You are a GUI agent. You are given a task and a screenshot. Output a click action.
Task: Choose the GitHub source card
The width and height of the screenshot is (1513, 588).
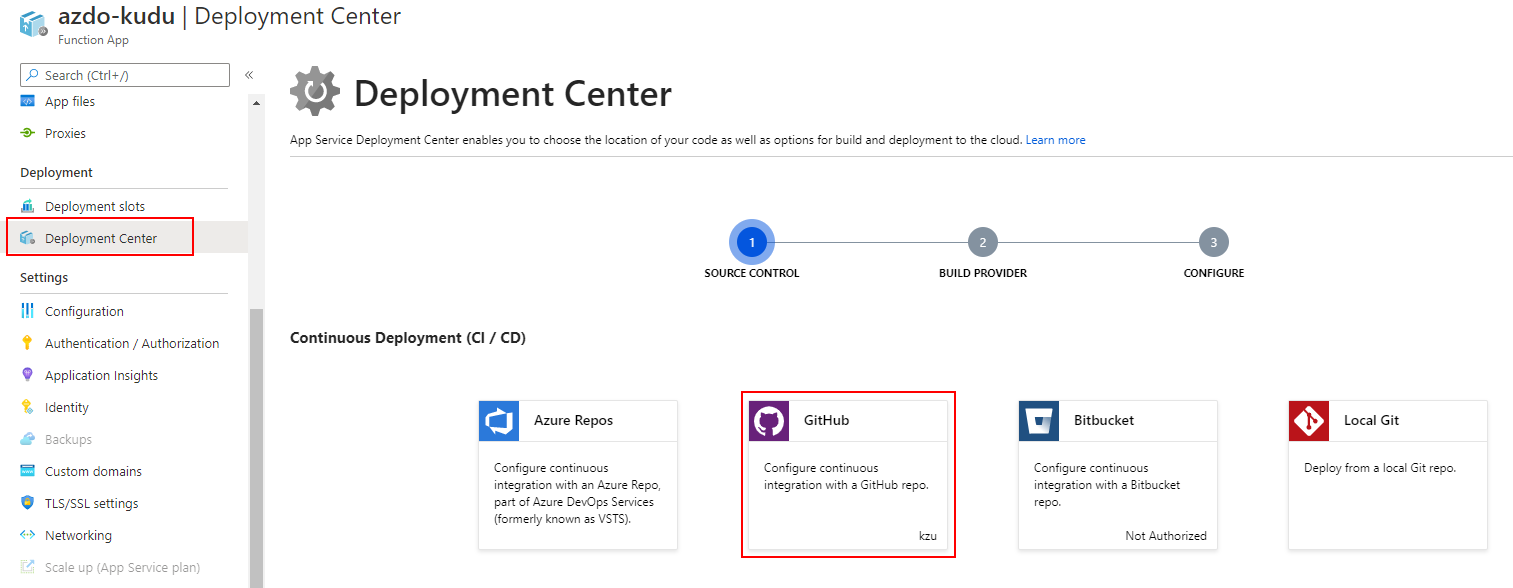pyautogui.click(x=848, y=475)
